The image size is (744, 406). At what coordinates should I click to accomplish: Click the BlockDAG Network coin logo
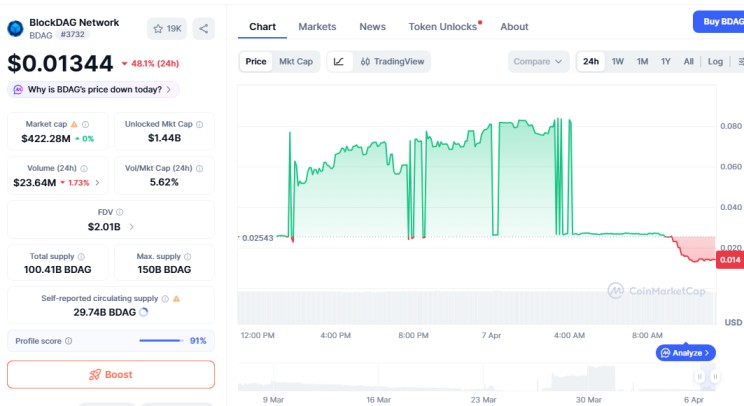tap(15, 28)
